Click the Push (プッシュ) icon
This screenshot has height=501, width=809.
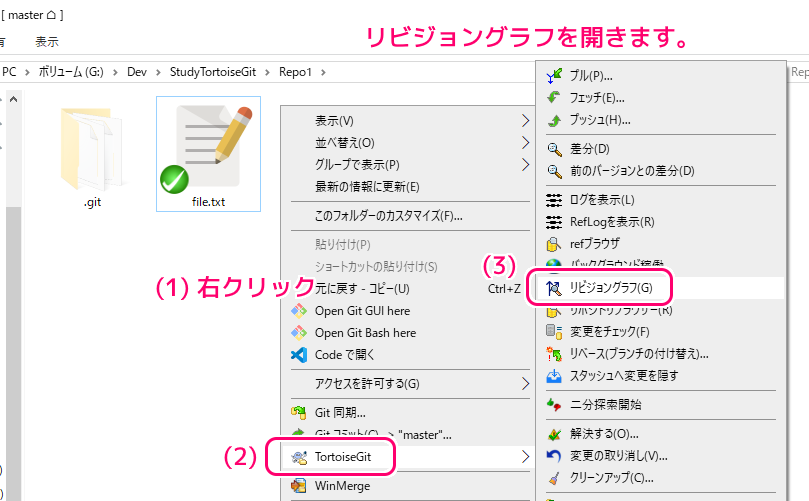(554, 120)
